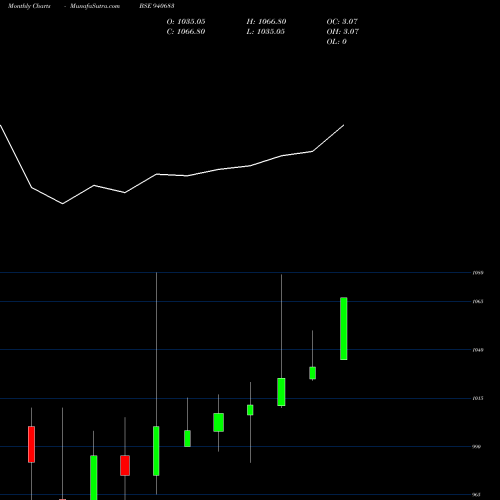Select the low value "L: 1035.05"
500x500 pixels.
[x=266, y=32]
